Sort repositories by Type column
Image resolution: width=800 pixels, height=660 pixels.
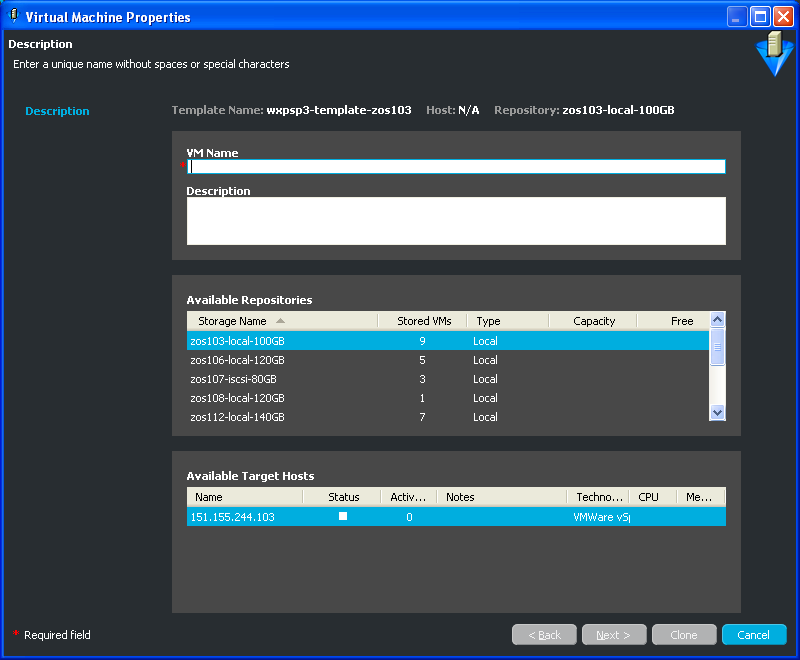[x=508, y=321]
